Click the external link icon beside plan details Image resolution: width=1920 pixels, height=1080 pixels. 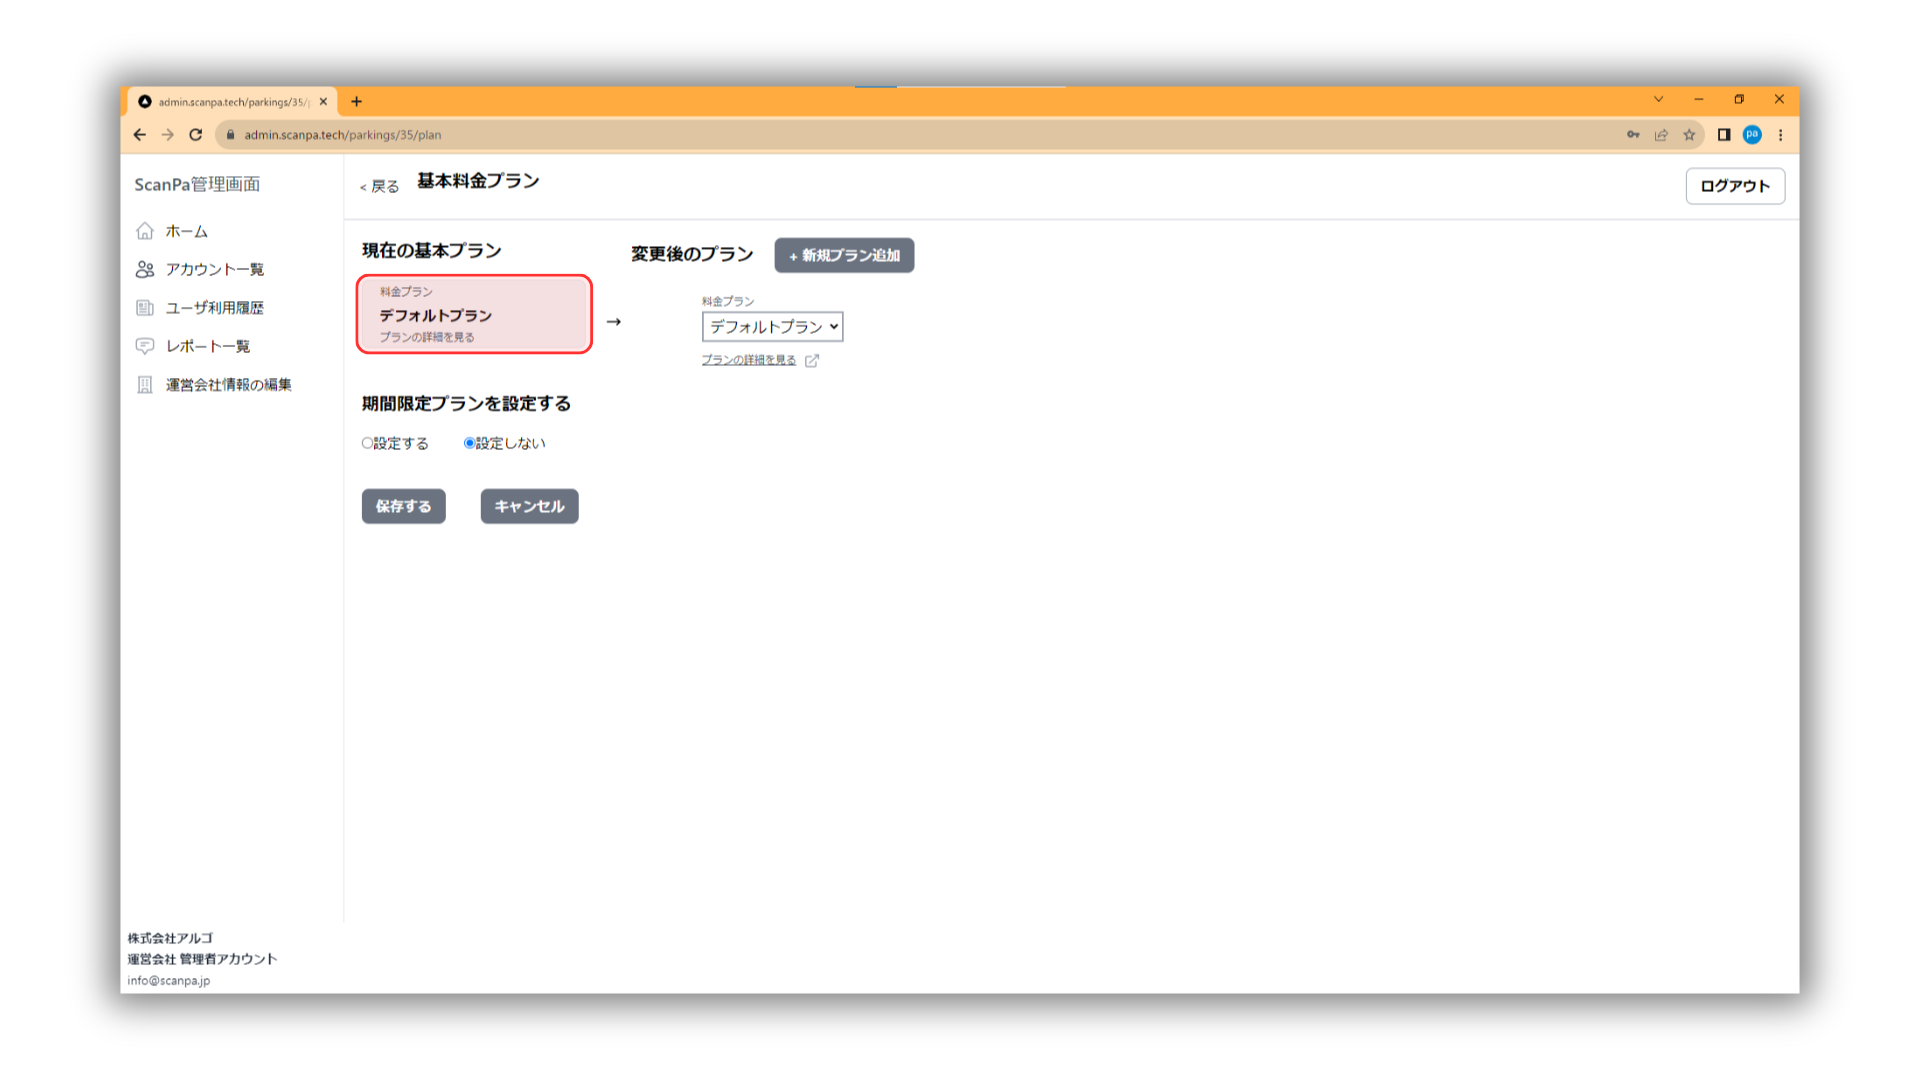(x=812, y=361)
